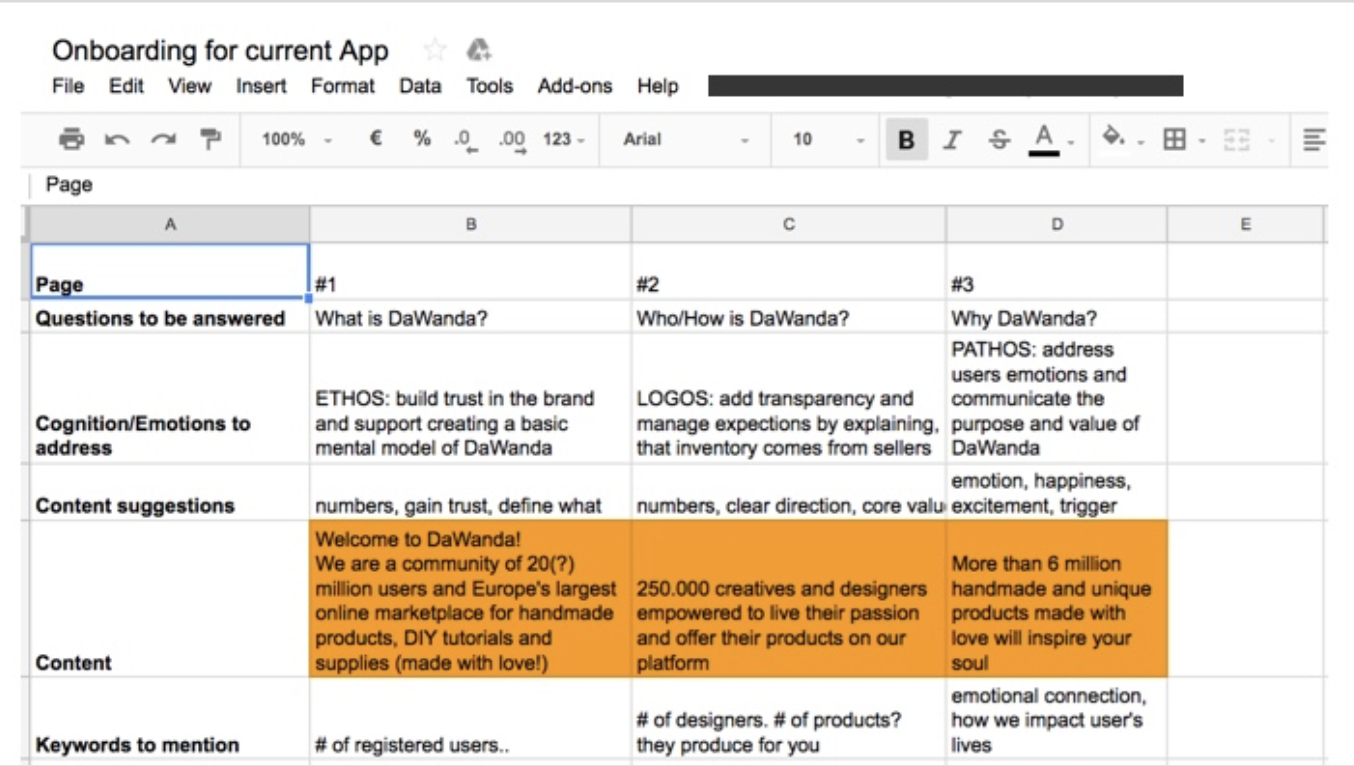
Task: Open the font size 10 dropdown
Action: pyautogui.click(x=828, y=140)
